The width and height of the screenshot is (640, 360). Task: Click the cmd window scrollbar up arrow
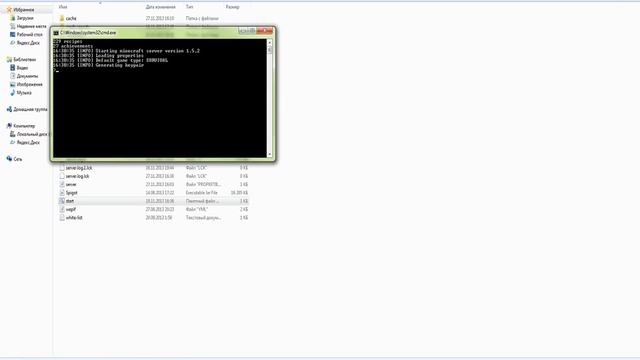pyautogui.click(x=269, y=42)
